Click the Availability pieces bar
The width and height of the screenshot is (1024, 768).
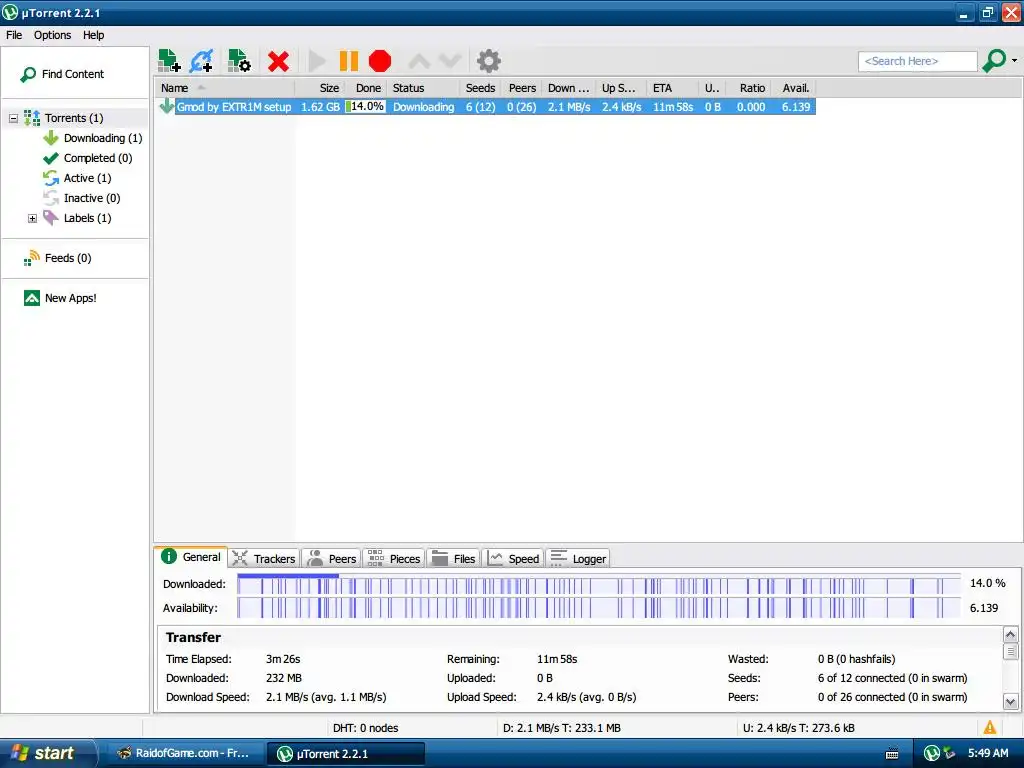coord(599,607)
